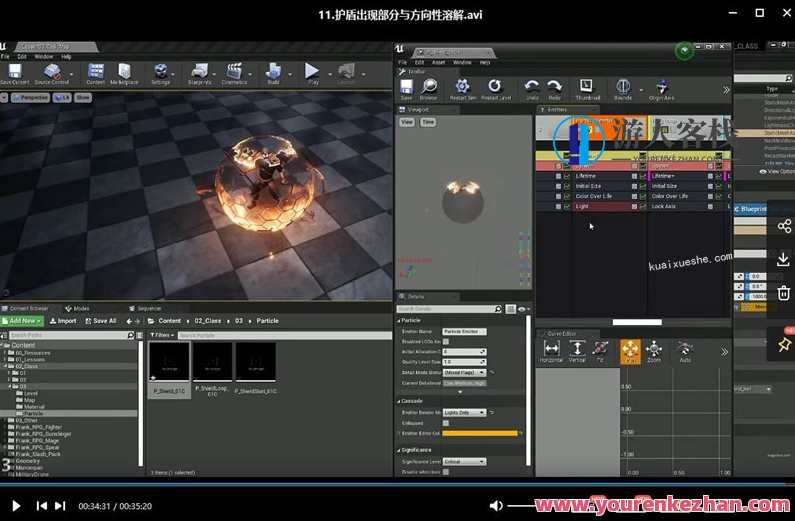
Task: Click the Restart Level icon
Action: tap(495, 87)
